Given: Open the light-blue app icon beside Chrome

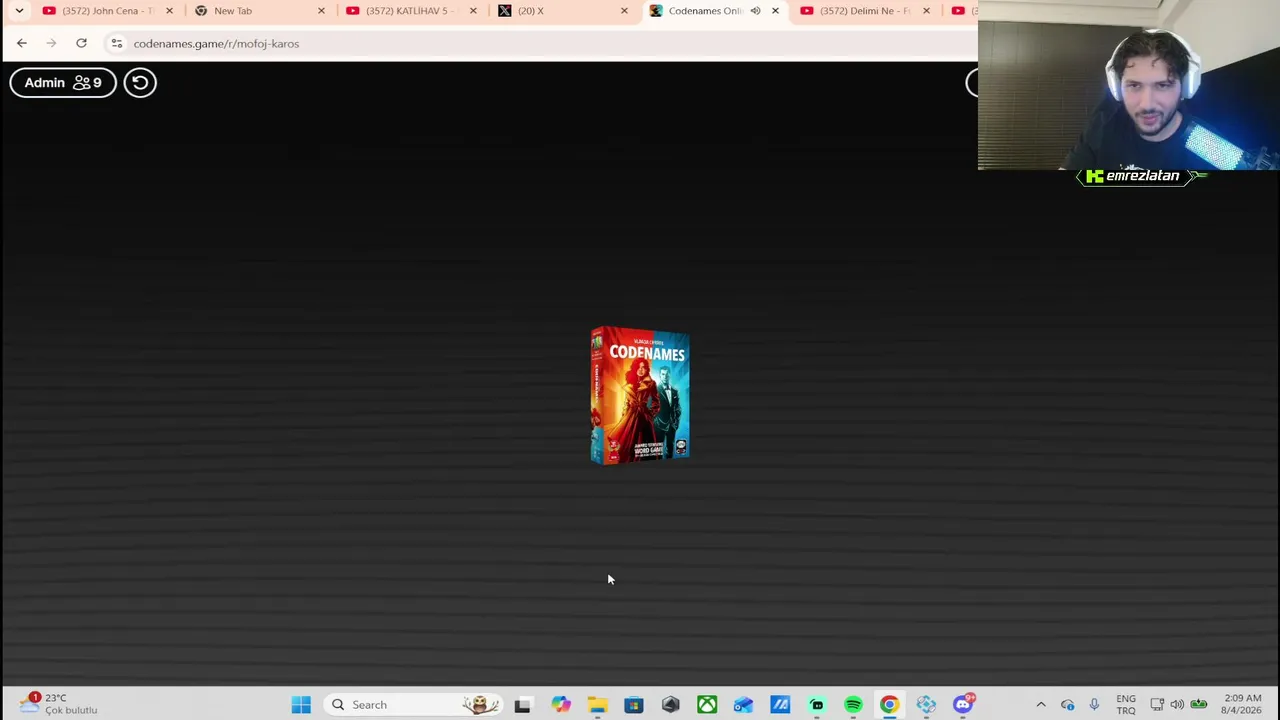Looking at the screenshot, I should click(x=926, y=705).
